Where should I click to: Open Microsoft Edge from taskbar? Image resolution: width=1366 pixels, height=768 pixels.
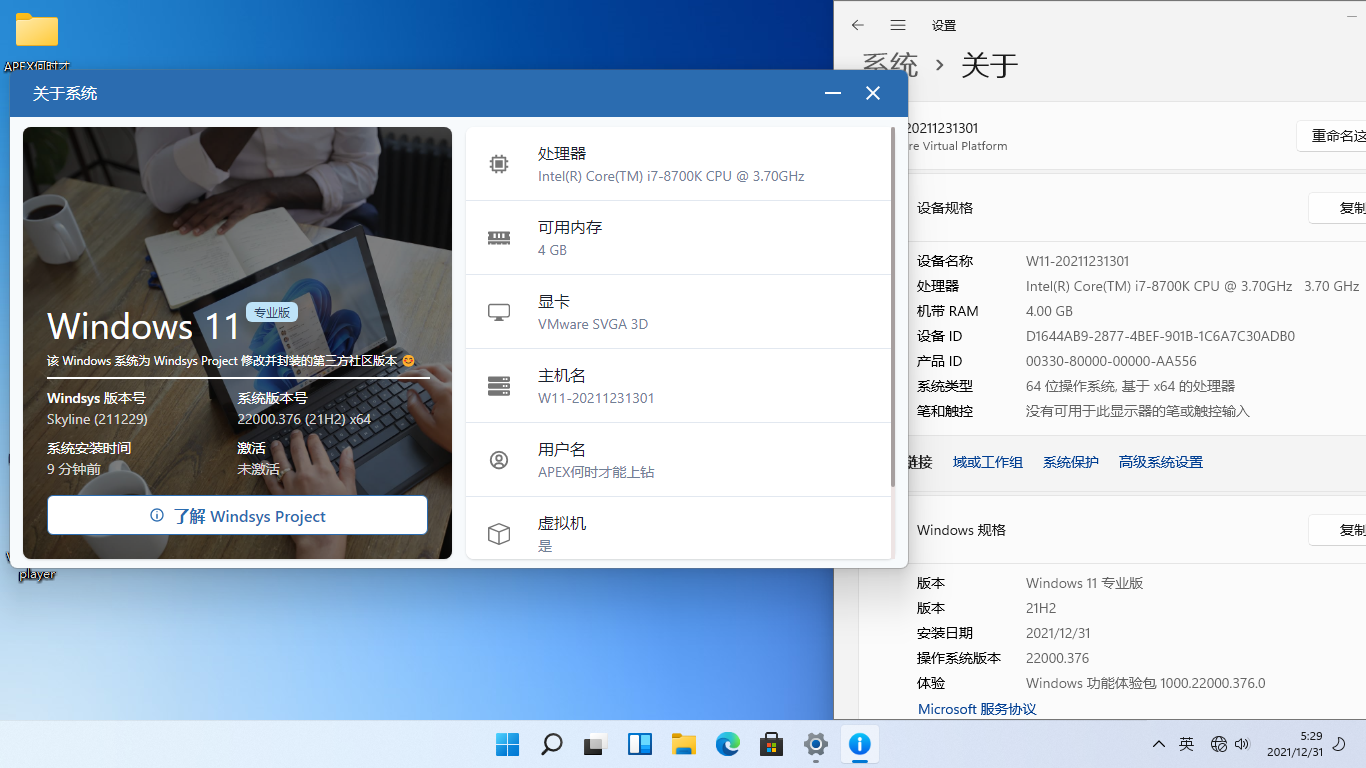[x=727, y=744]
